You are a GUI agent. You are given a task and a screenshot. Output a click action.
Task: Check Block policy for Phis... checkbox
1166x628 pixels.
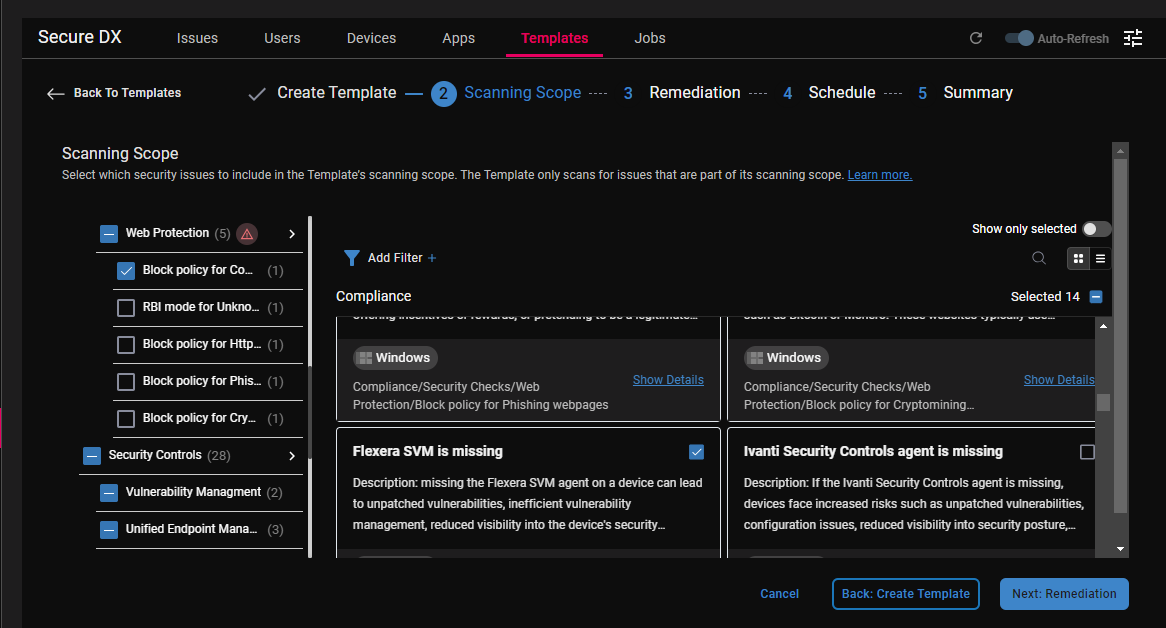[126, 382]
